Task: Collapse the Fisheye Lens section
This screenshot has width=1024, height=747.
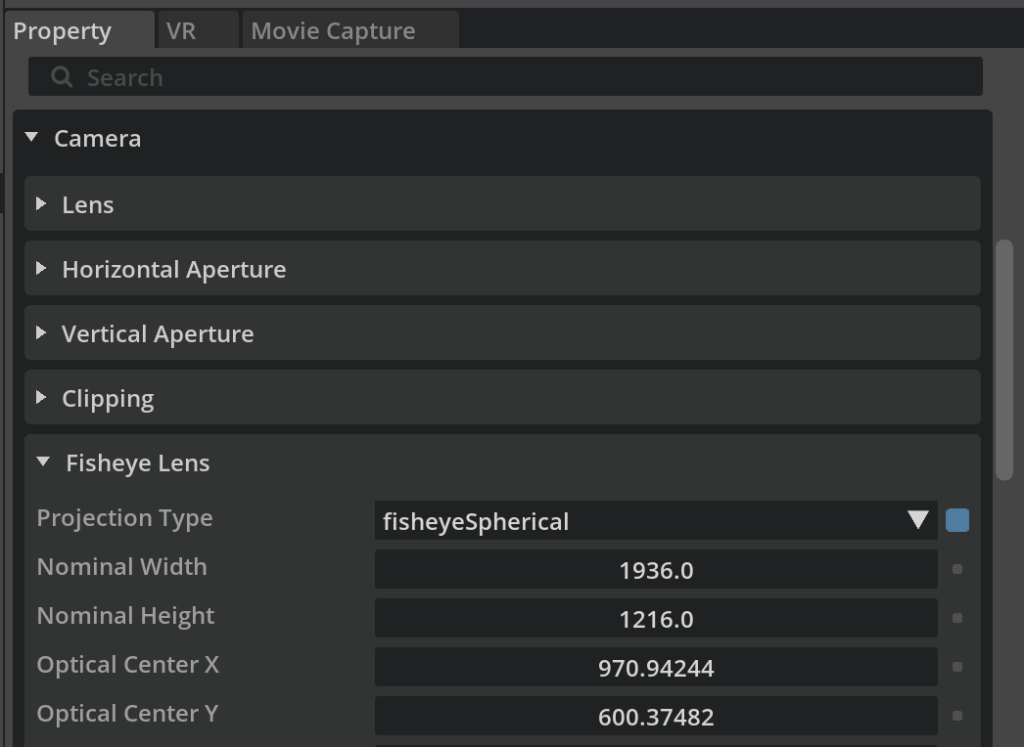Action: coord(43,463)
